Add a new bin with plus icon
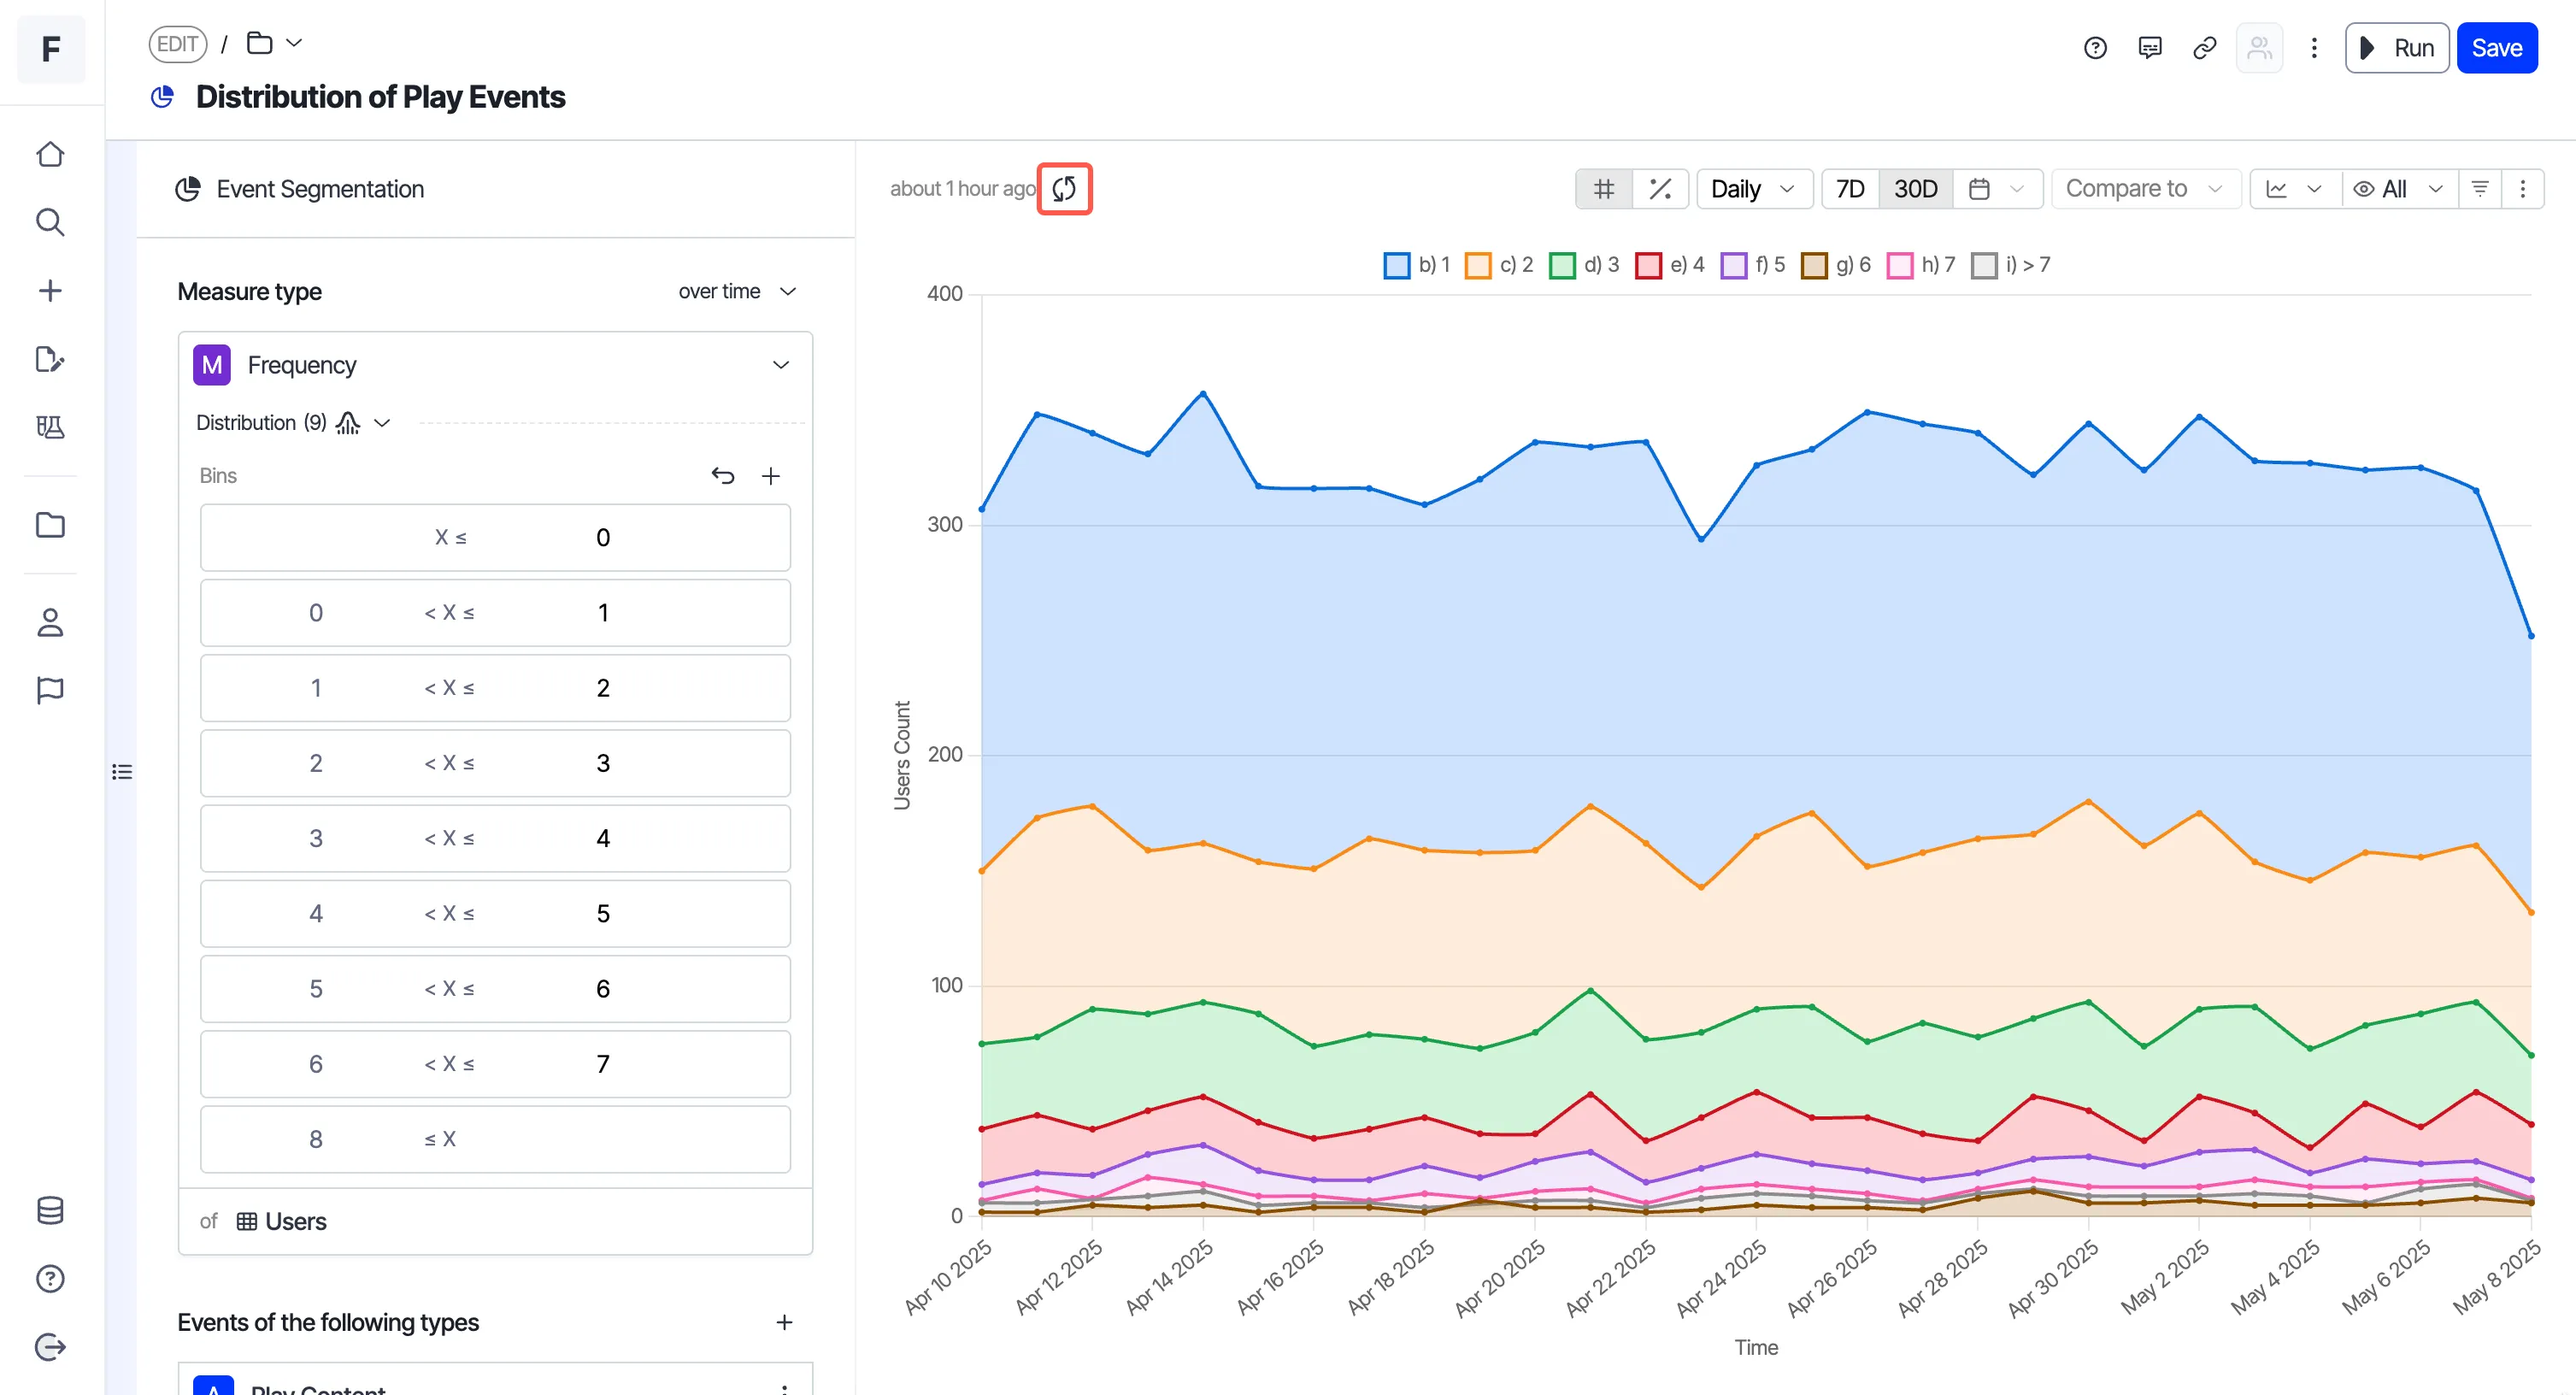The image size is (2576, 1395). tap(770, 476)
